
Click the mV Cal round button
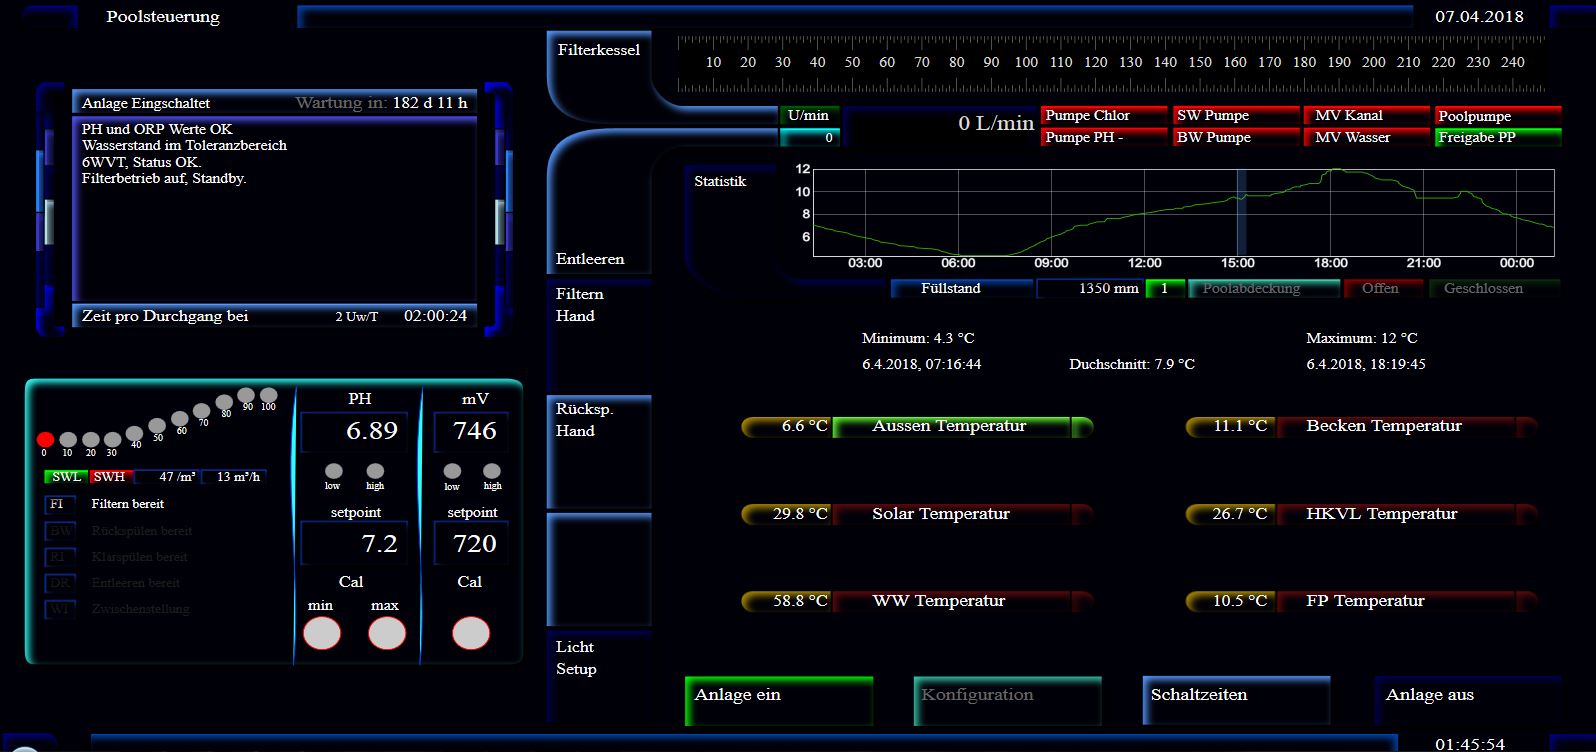[471, 633]
